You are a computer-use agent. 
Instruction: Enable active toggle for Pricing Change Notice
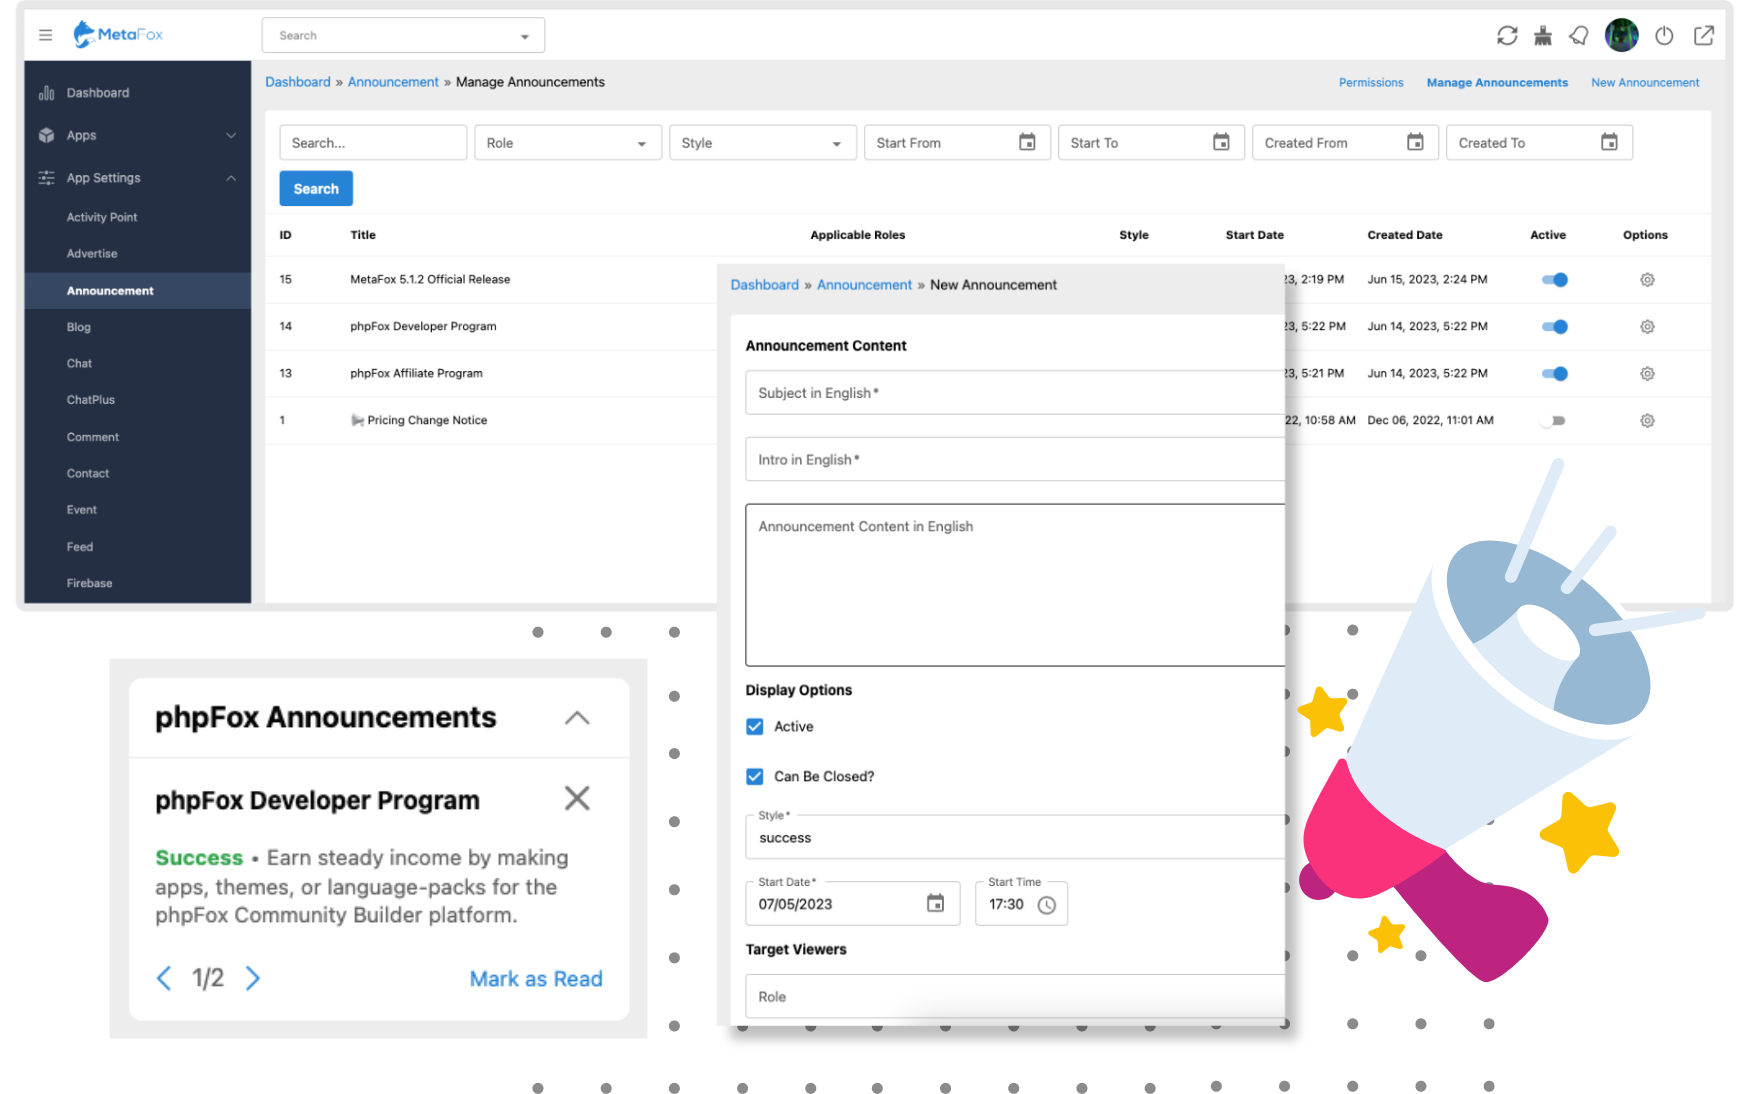pos(1554,421)
